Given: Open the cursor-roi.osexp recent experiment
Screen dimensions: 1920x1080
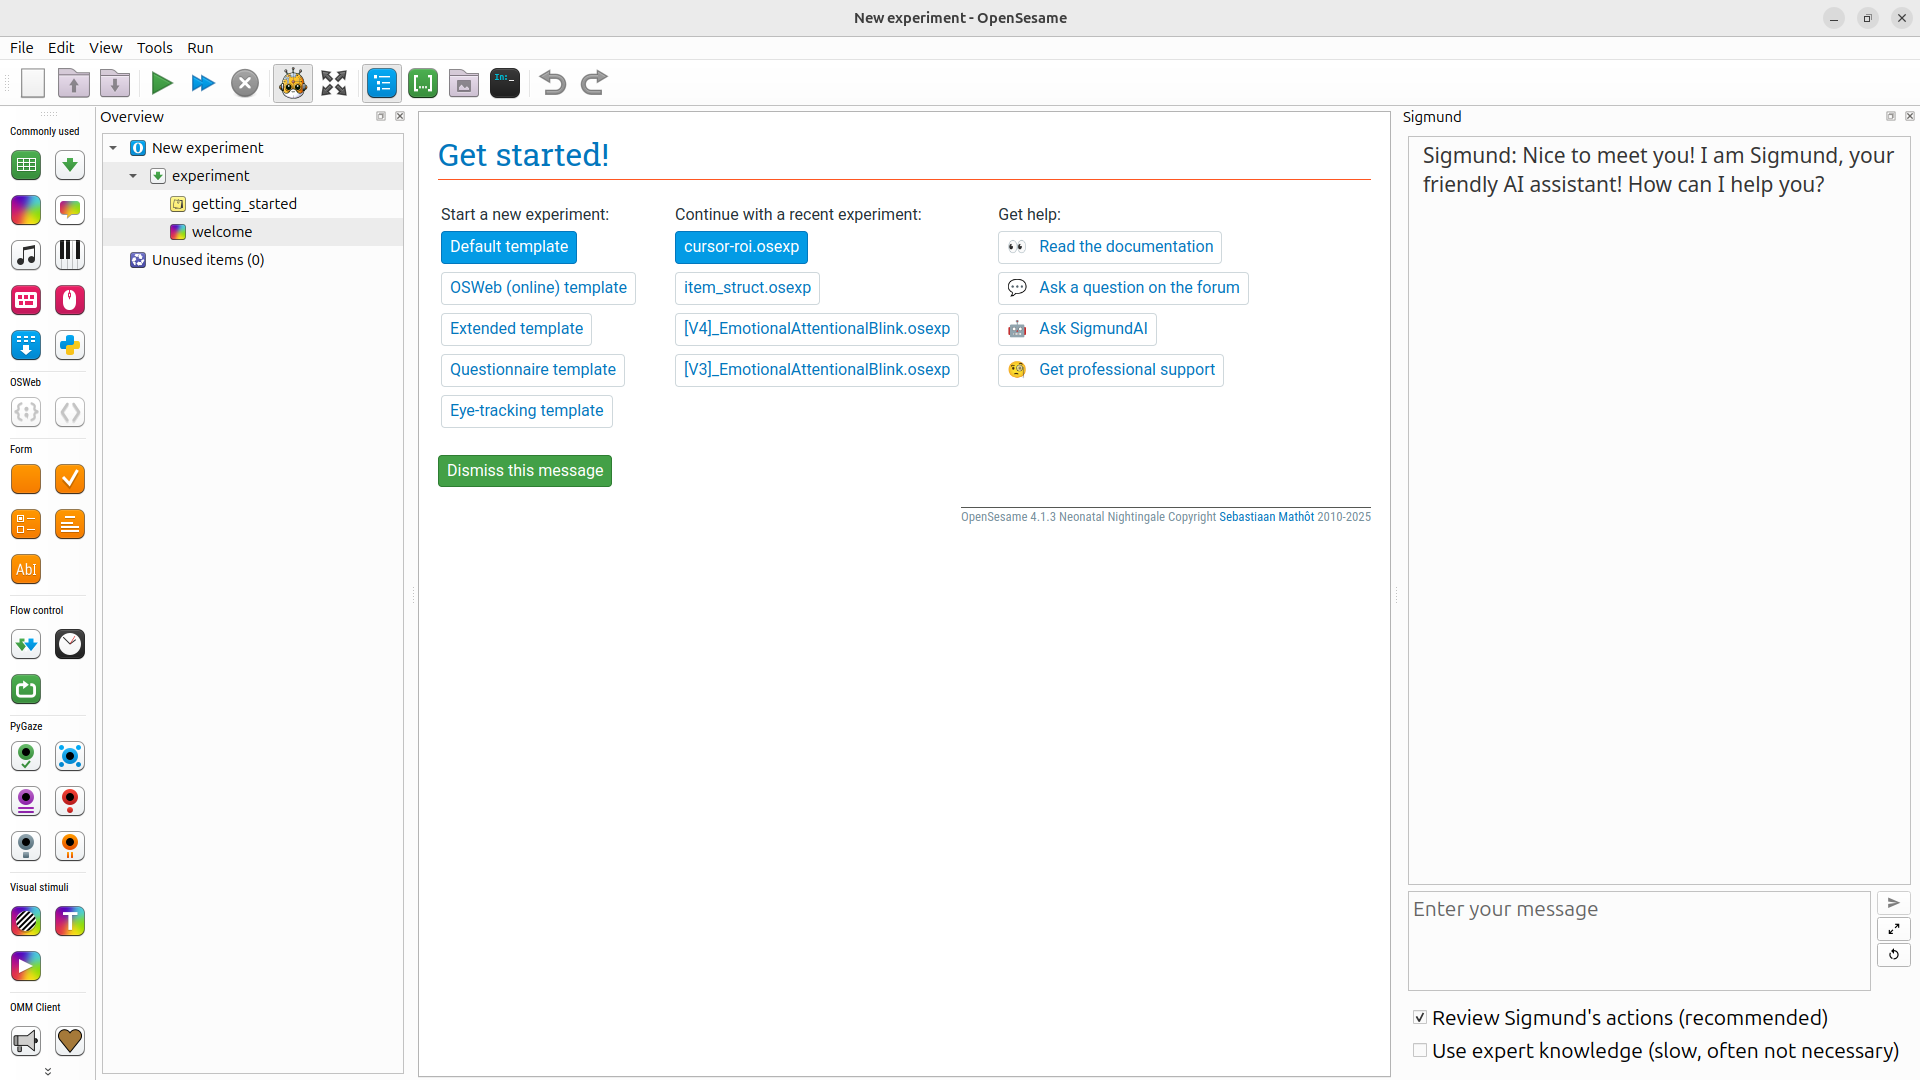Looking at the screenshot, I should 740,247.
